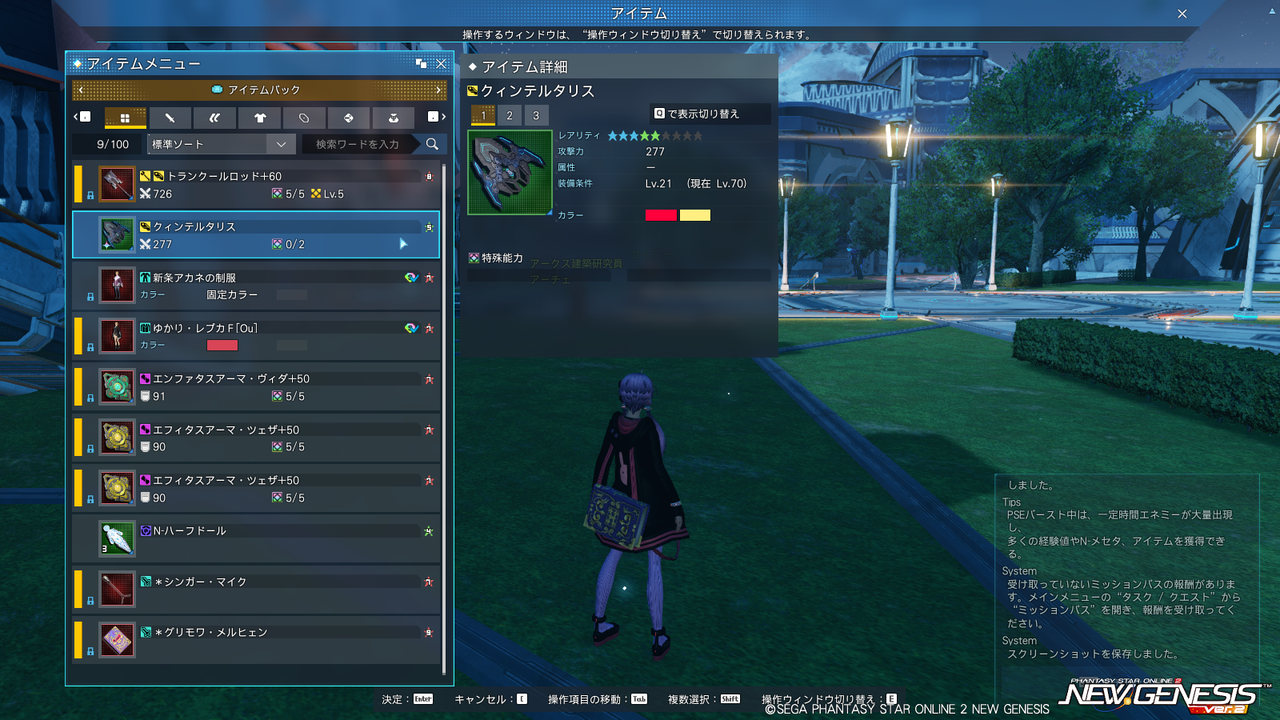Screen dimensions: 1280x720
Task: Click the lock icon on ＊シンガー・マイク row
Action: pos(90,601)
